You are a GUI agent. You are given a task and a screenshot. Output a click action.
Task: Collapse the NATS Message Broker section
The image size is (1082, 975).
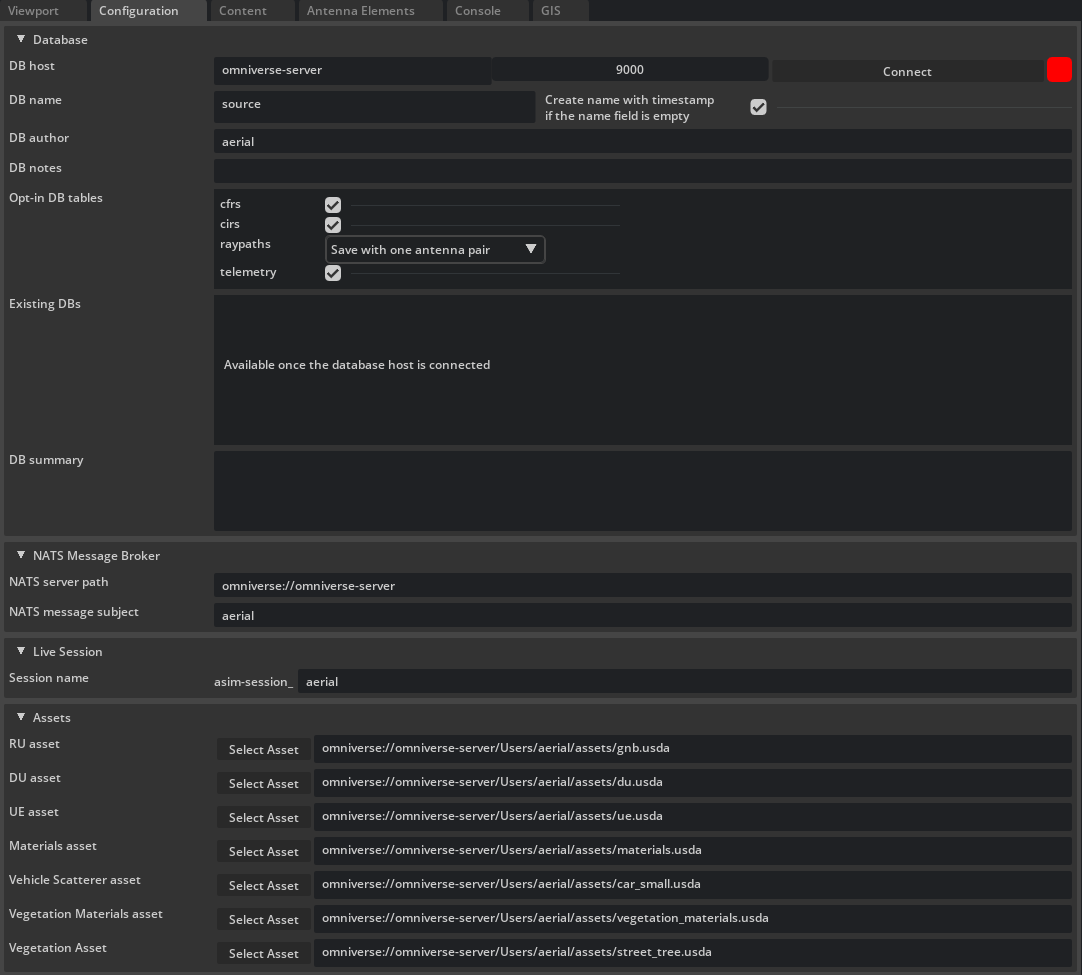click(x=21, y=555)
